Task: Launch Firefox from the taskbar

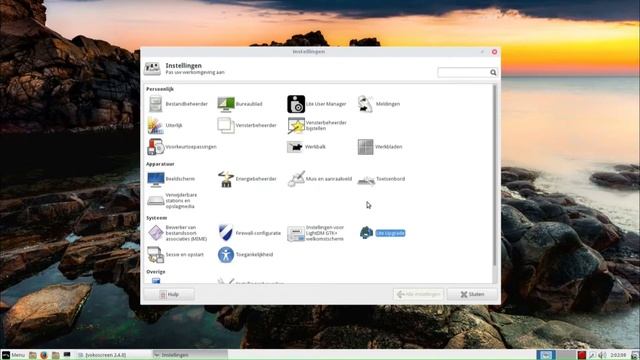Action: [44, 355]
